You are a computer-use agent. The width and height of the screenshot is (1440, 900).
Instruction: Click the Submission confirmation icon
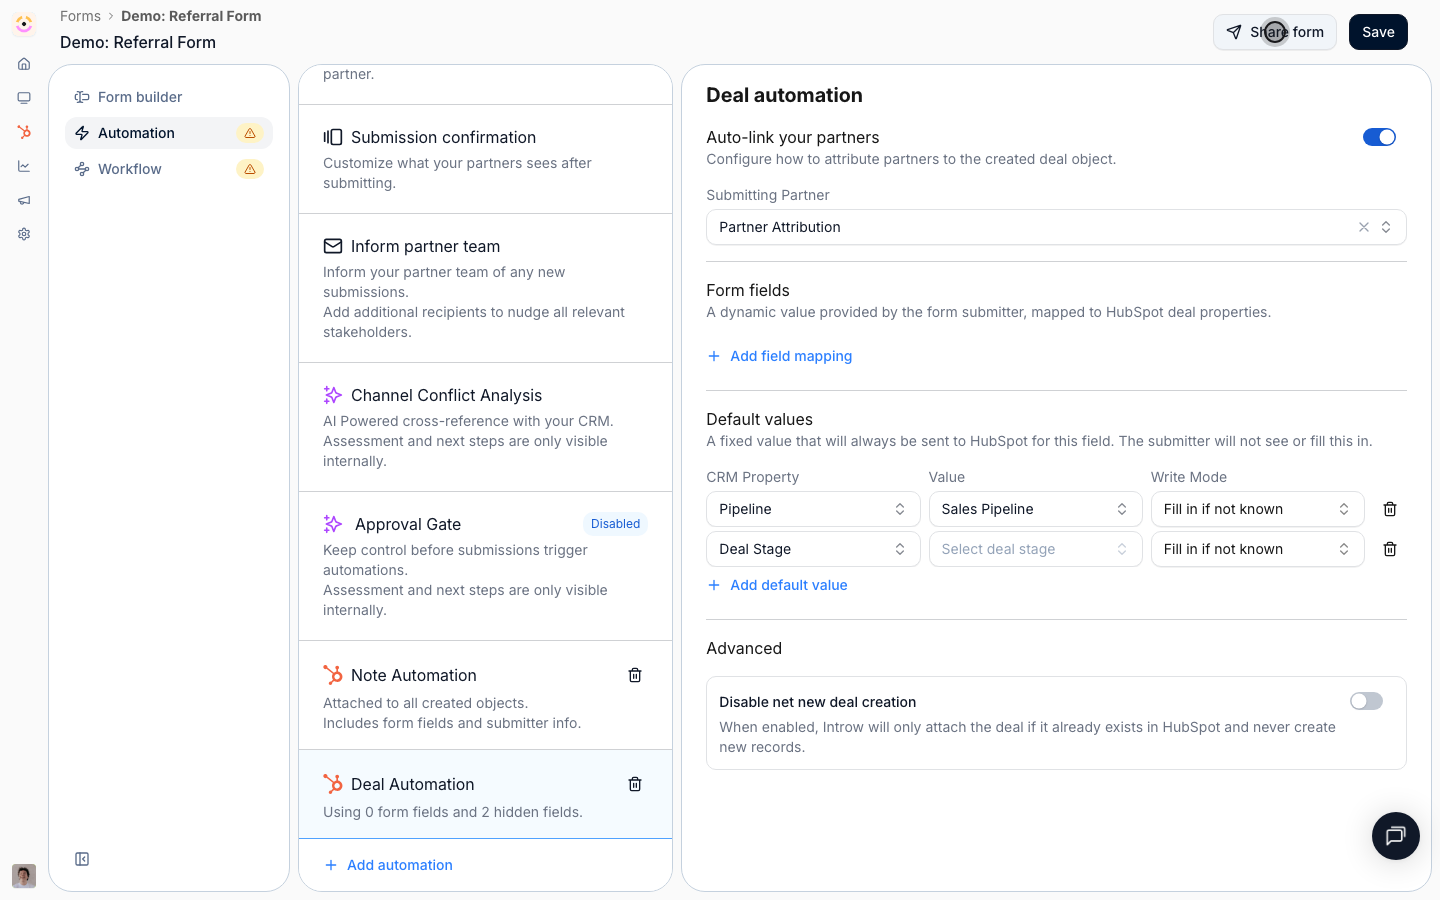point(333,137)
